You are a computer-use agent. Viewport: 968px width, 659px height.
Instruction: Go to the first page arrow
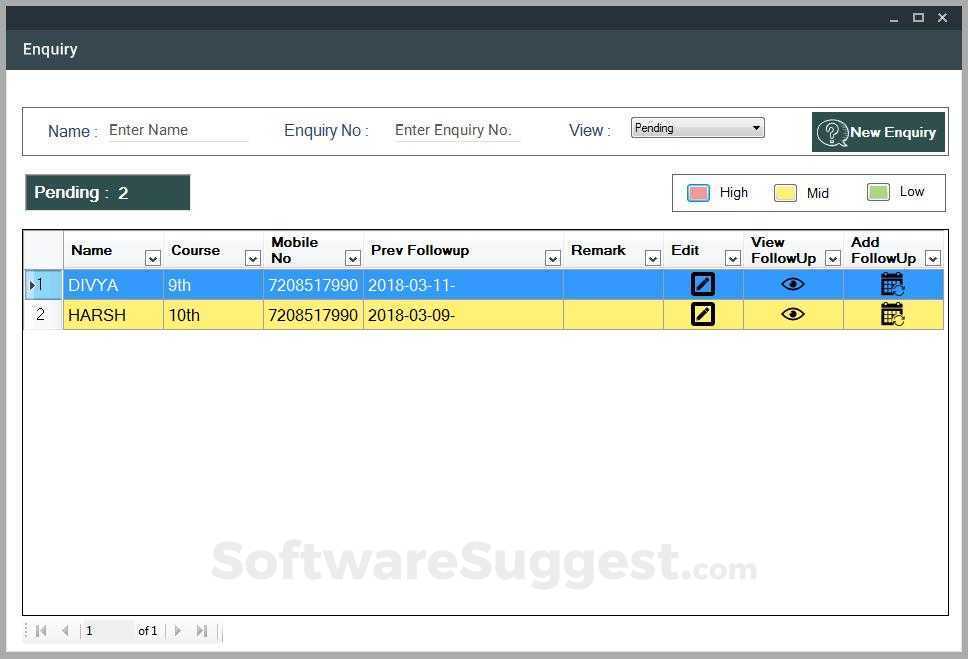point(41,631)
